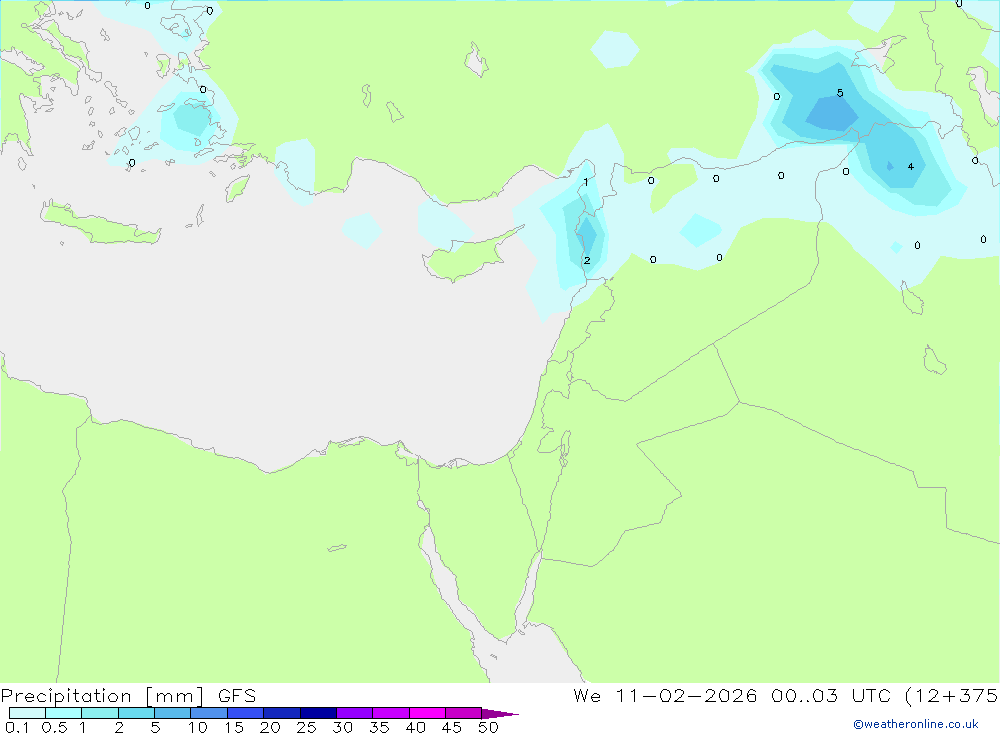Image resolution: width=1000 pixels, height=733 pixels.
Task: Click the '40' legend value
Action: (x=416, y=727)
